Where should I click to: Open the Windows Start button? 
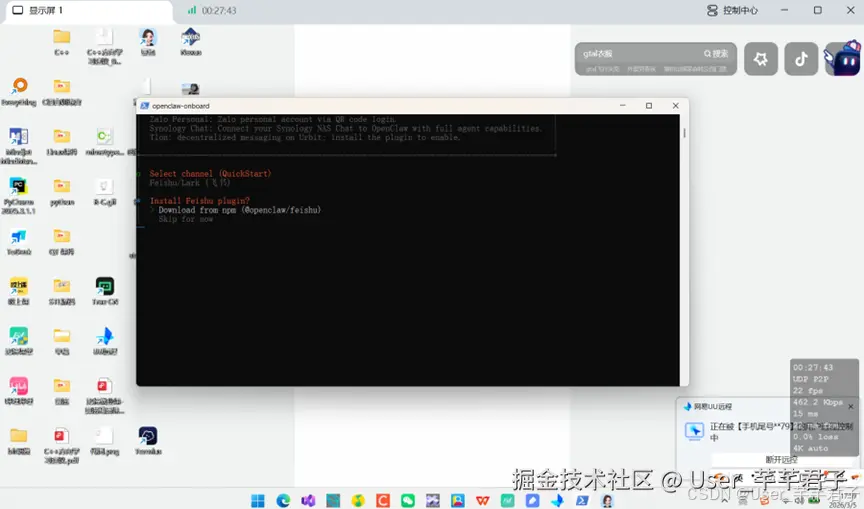coord(257,500)
